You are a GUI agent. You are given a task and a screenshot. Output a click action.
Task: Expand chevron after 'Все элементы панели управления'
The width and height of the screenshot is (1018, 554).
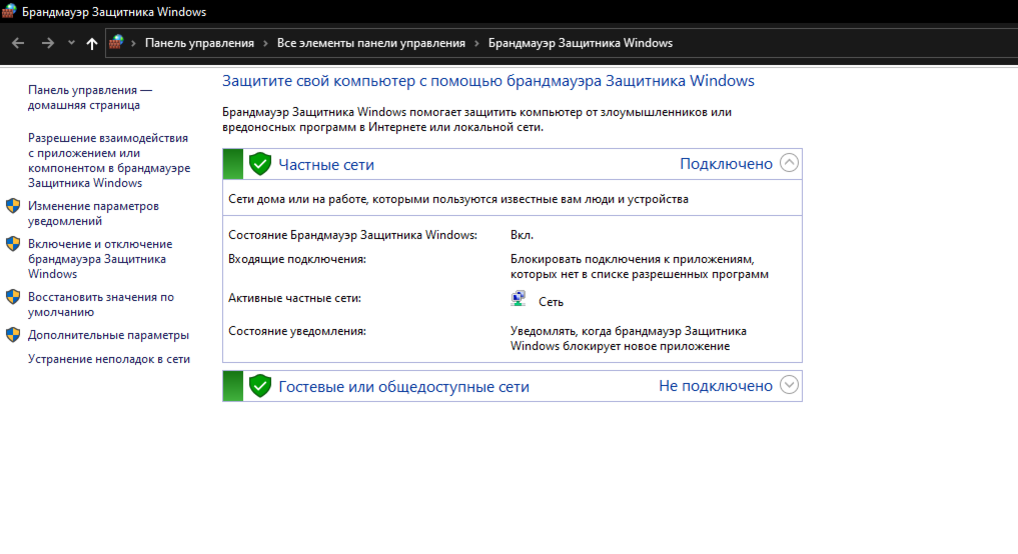477,44
